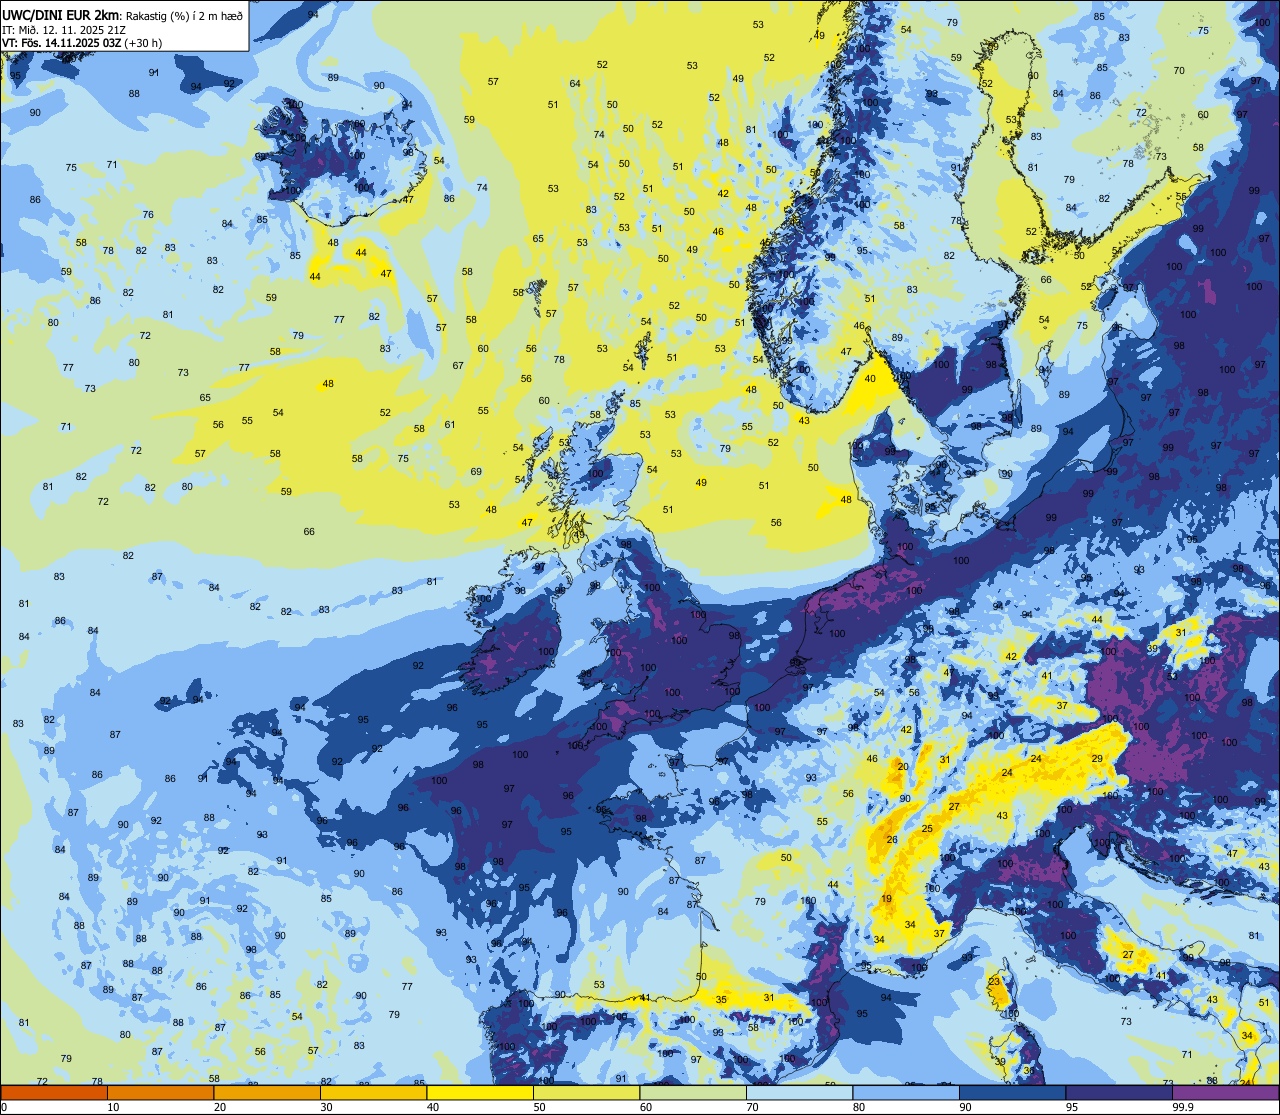This screenshot has height=1115, width=1280.
Task: Click the light blue 70–80 legend swatch
Action: point(799,1092)
